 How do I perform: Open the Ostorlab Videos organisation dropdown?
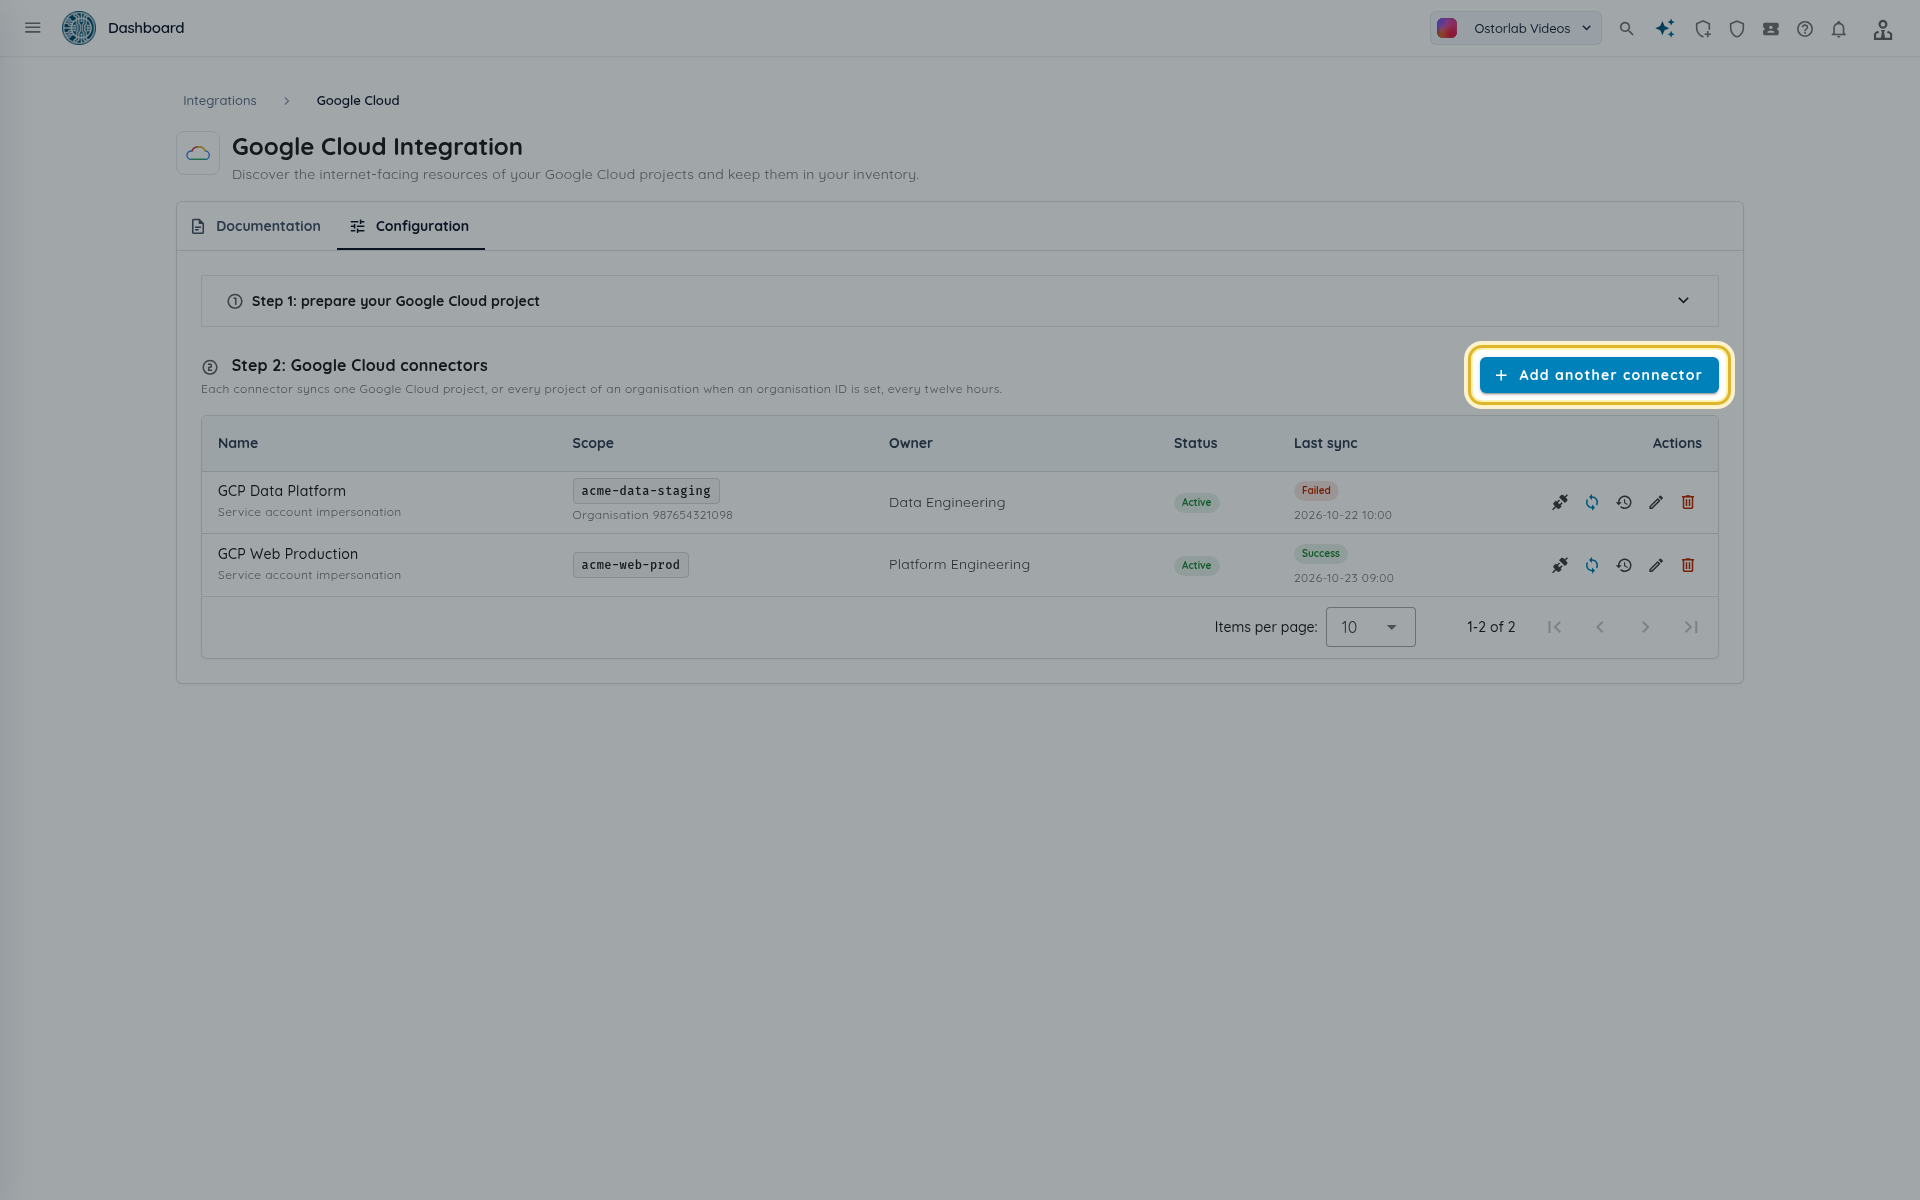pos(1515,28)
